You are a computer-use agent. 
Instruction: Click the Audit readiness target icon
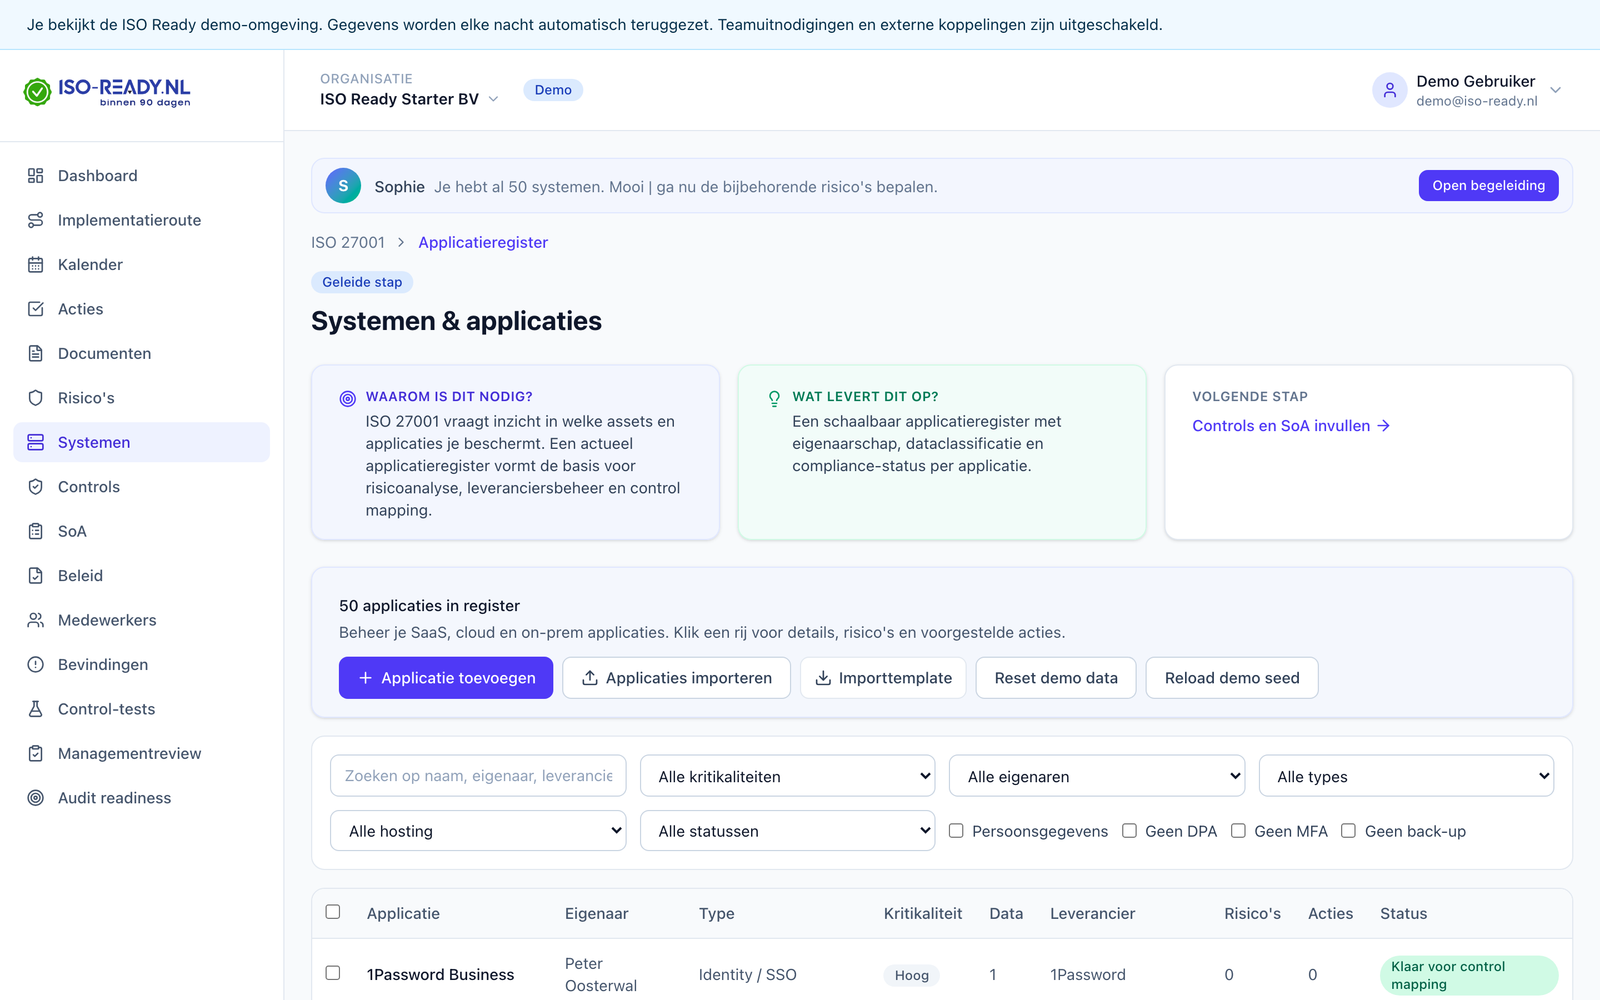click(36, 798)
